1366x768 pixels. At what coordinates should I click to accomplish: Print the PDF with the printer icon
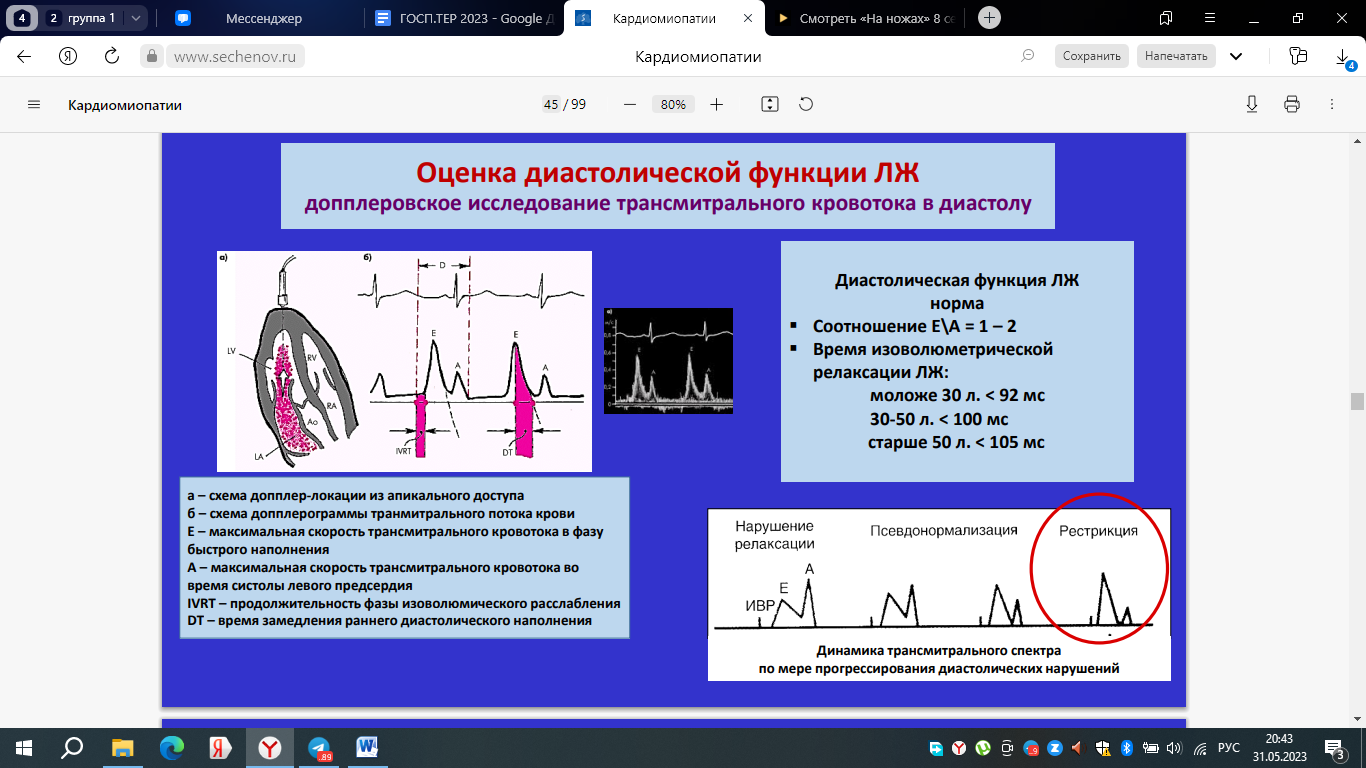tap(1292, 104)
